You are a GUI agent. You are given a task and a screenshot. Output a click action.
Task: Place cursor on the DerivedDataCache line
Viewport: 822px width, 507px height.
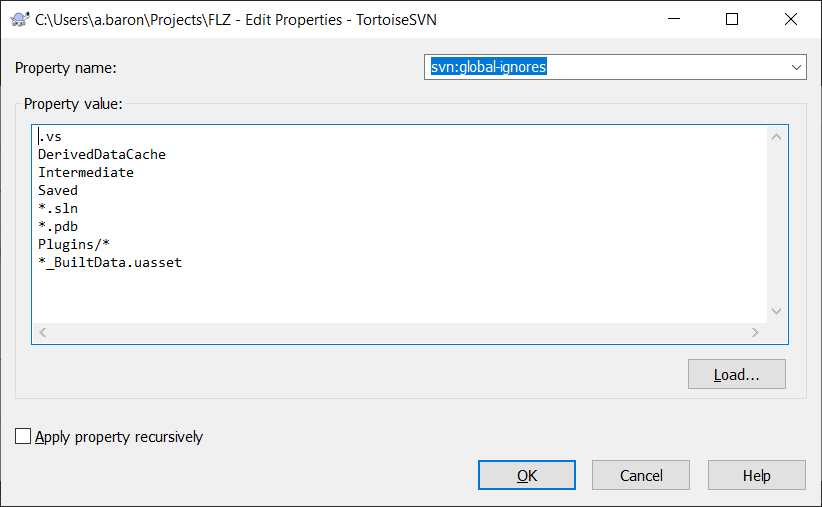[x=102, y=155]
